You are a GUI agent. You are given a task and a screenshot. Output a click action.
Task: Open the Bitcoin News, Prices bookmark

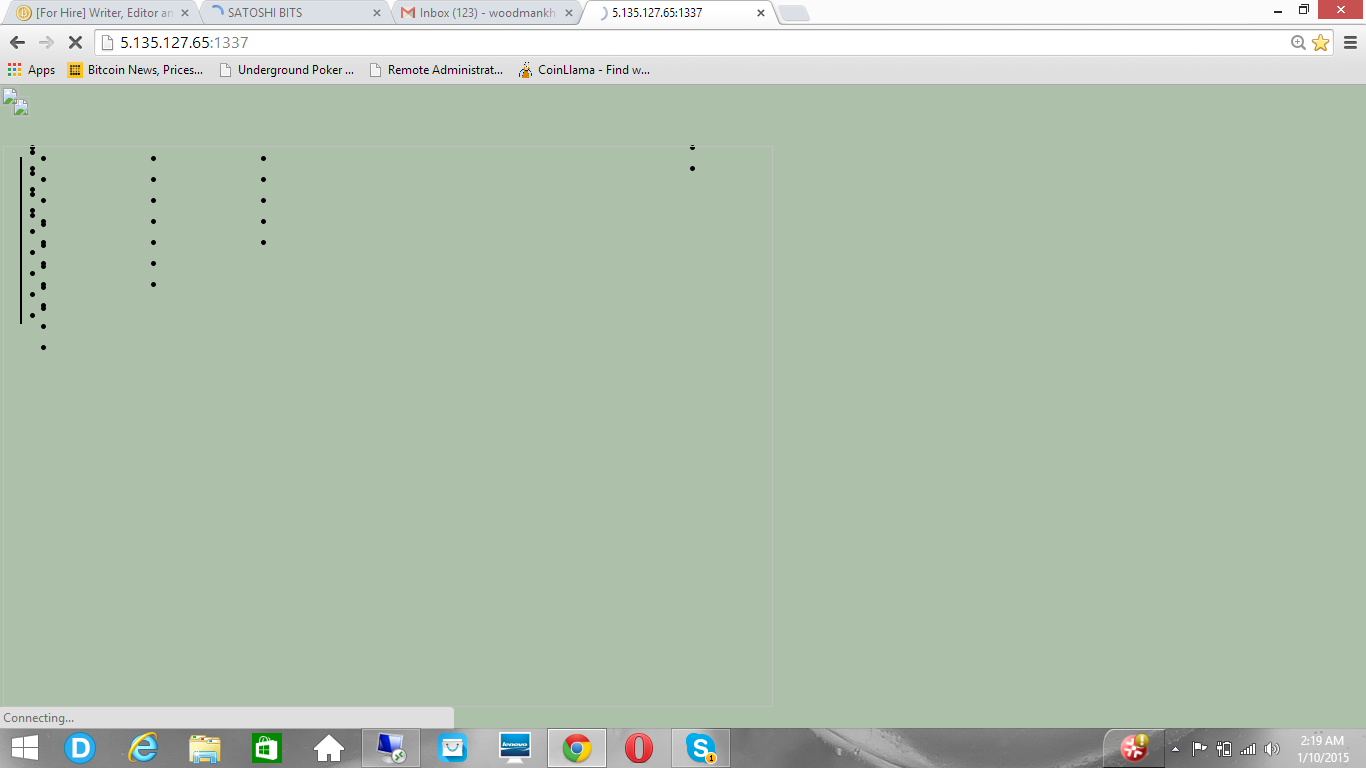(x=135, y=70)
